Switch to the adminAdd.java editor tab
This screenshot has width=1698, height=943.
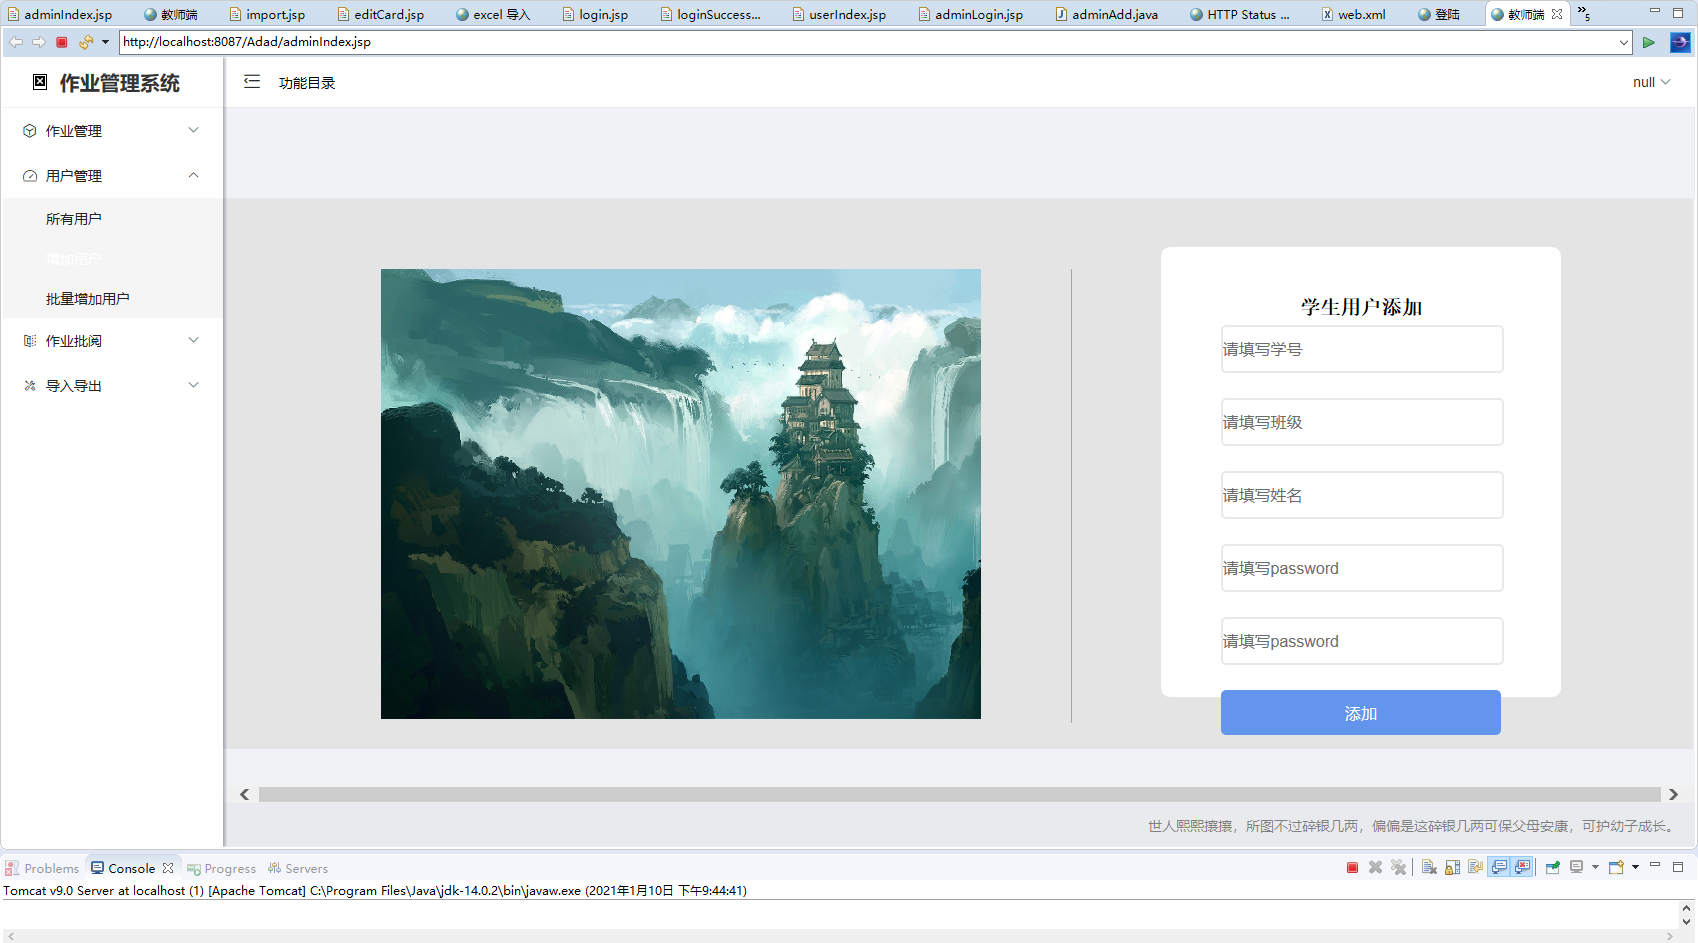click(x=1107, y=14)
